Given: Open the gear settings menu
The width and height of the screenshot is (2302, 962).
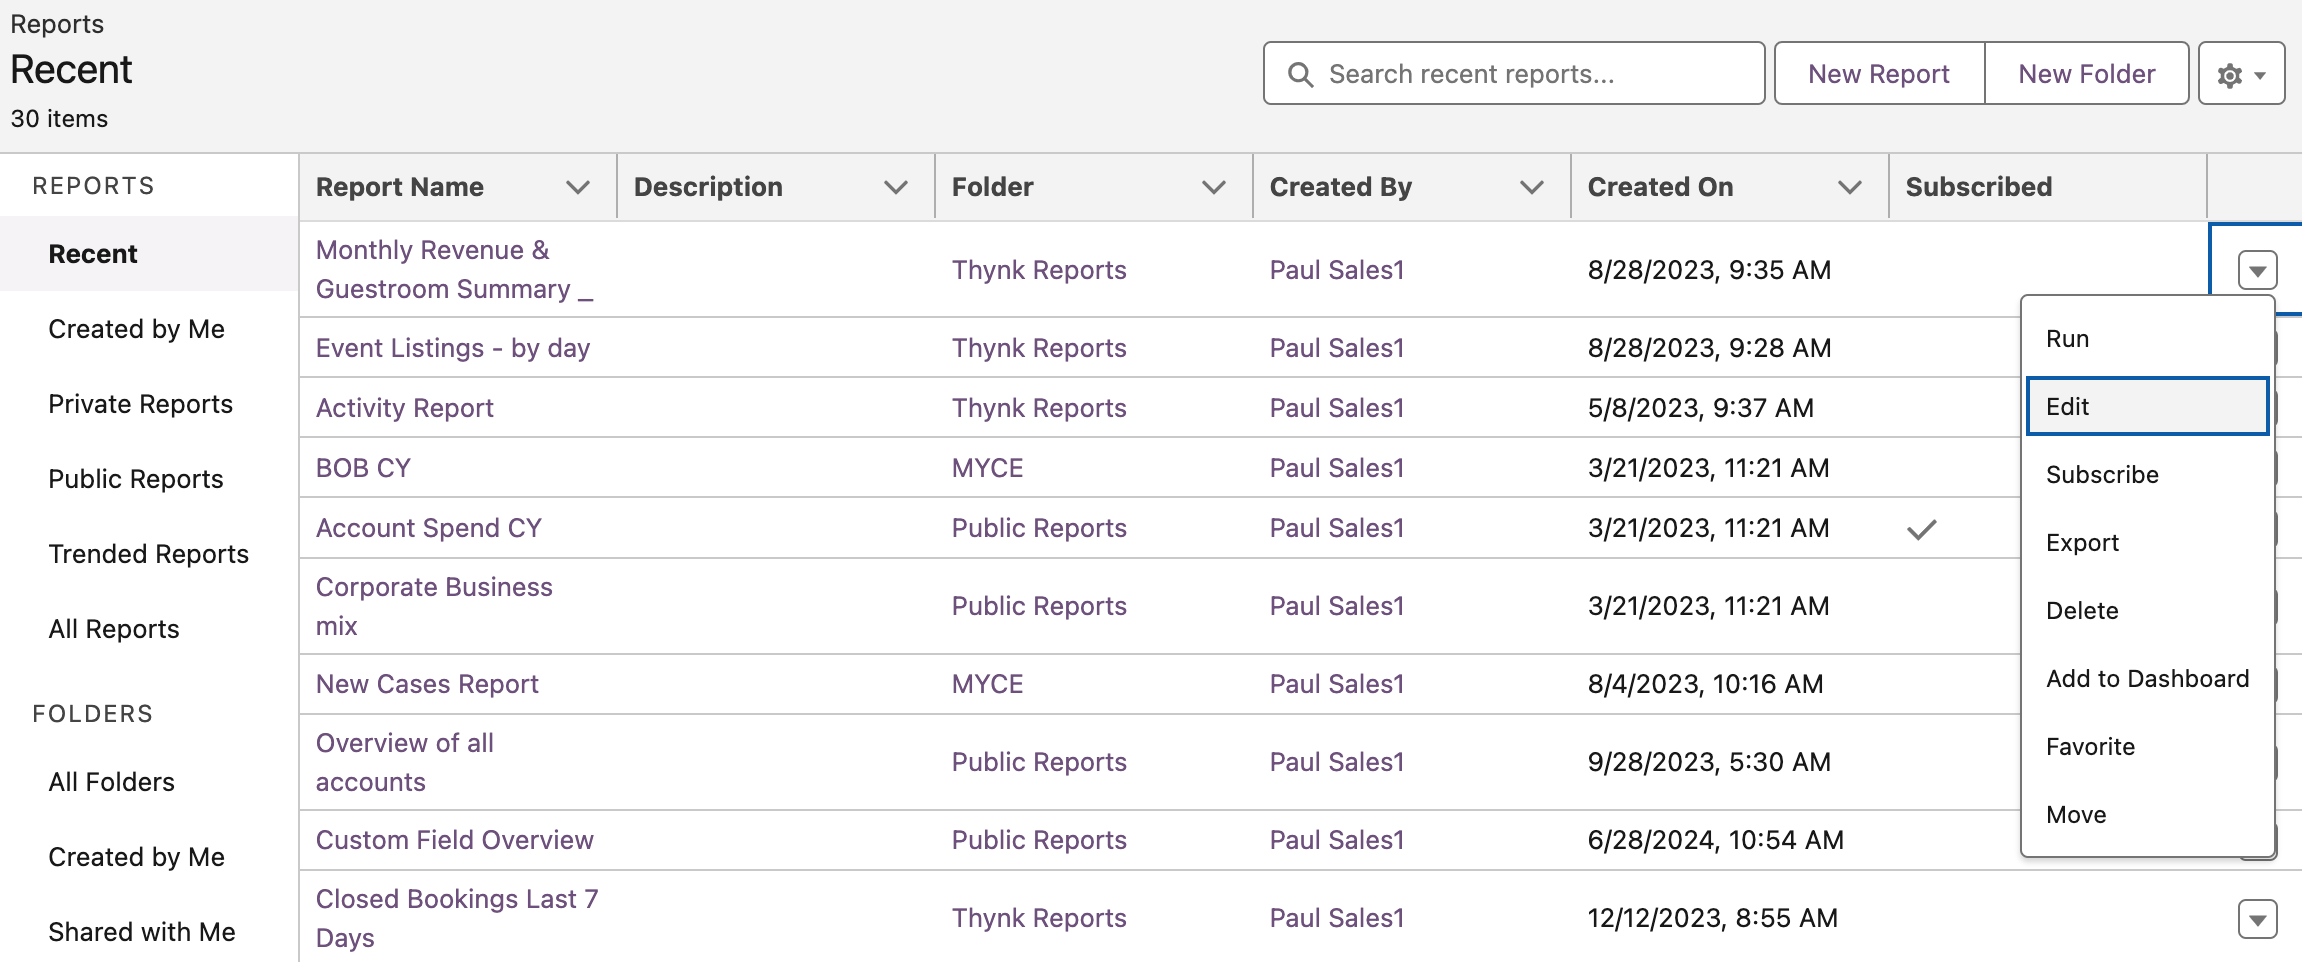Looking at the screenshot, I should (x=2241, y=74).
